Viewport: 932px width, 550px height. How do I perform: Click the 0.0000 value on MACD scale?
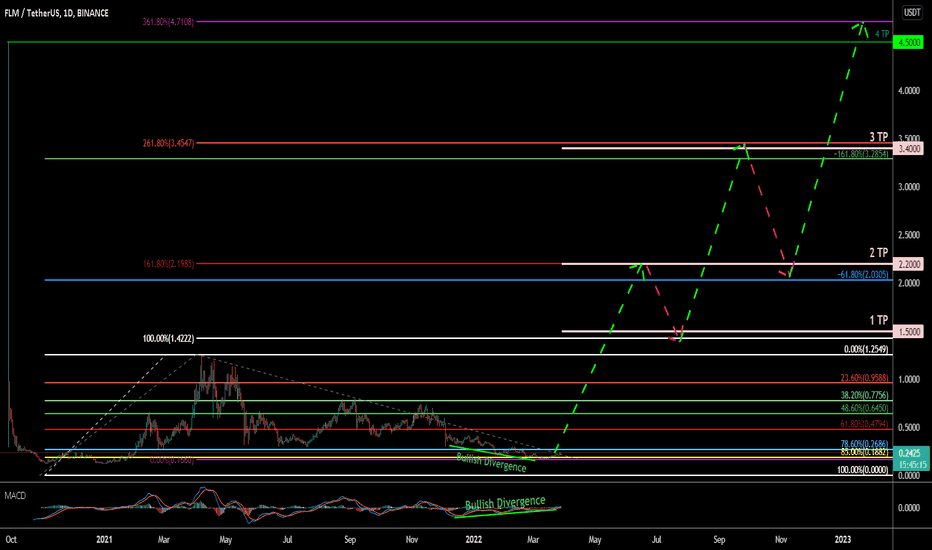[x=909, y=508]
